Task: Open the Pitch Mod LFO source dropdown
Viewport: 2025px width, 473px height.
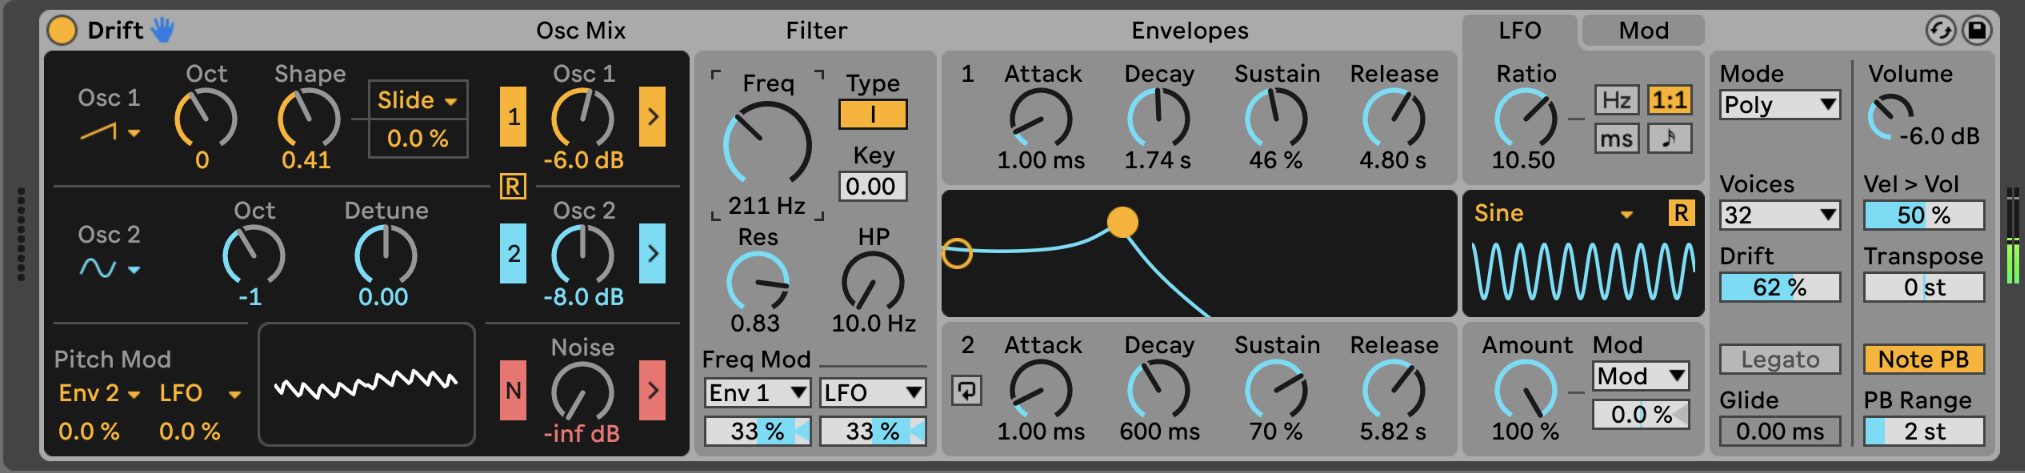Action: (200, 393)
